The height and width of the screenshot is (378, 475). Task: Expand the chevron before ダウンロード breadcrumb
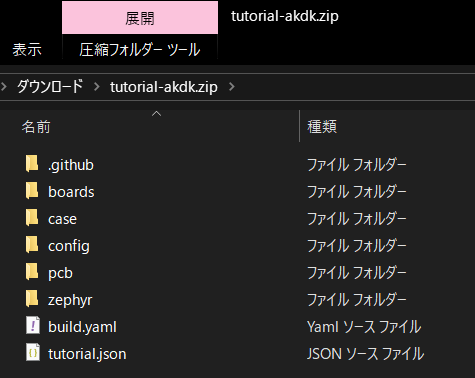pos(4,87)
